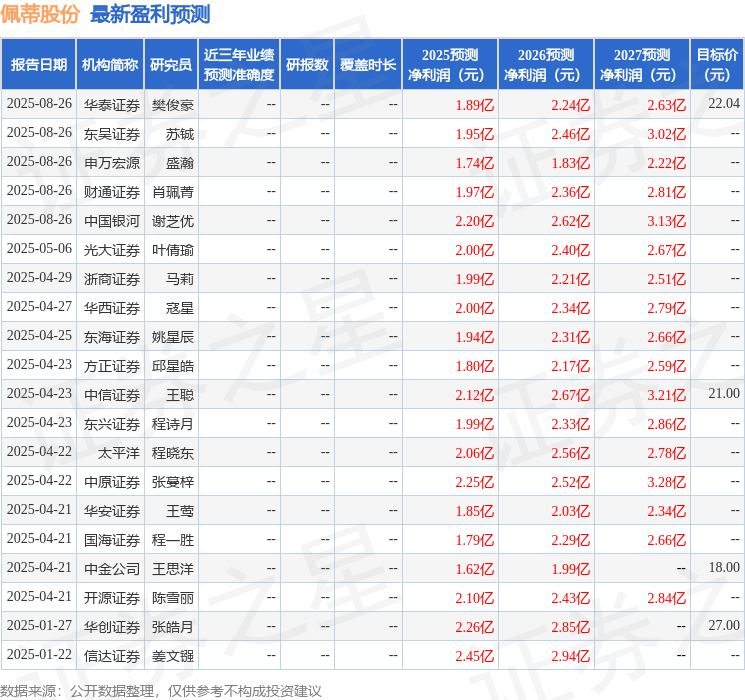Click analyst name 王思洋
This screenshot has height=700, width=745.
pos(172,568)
